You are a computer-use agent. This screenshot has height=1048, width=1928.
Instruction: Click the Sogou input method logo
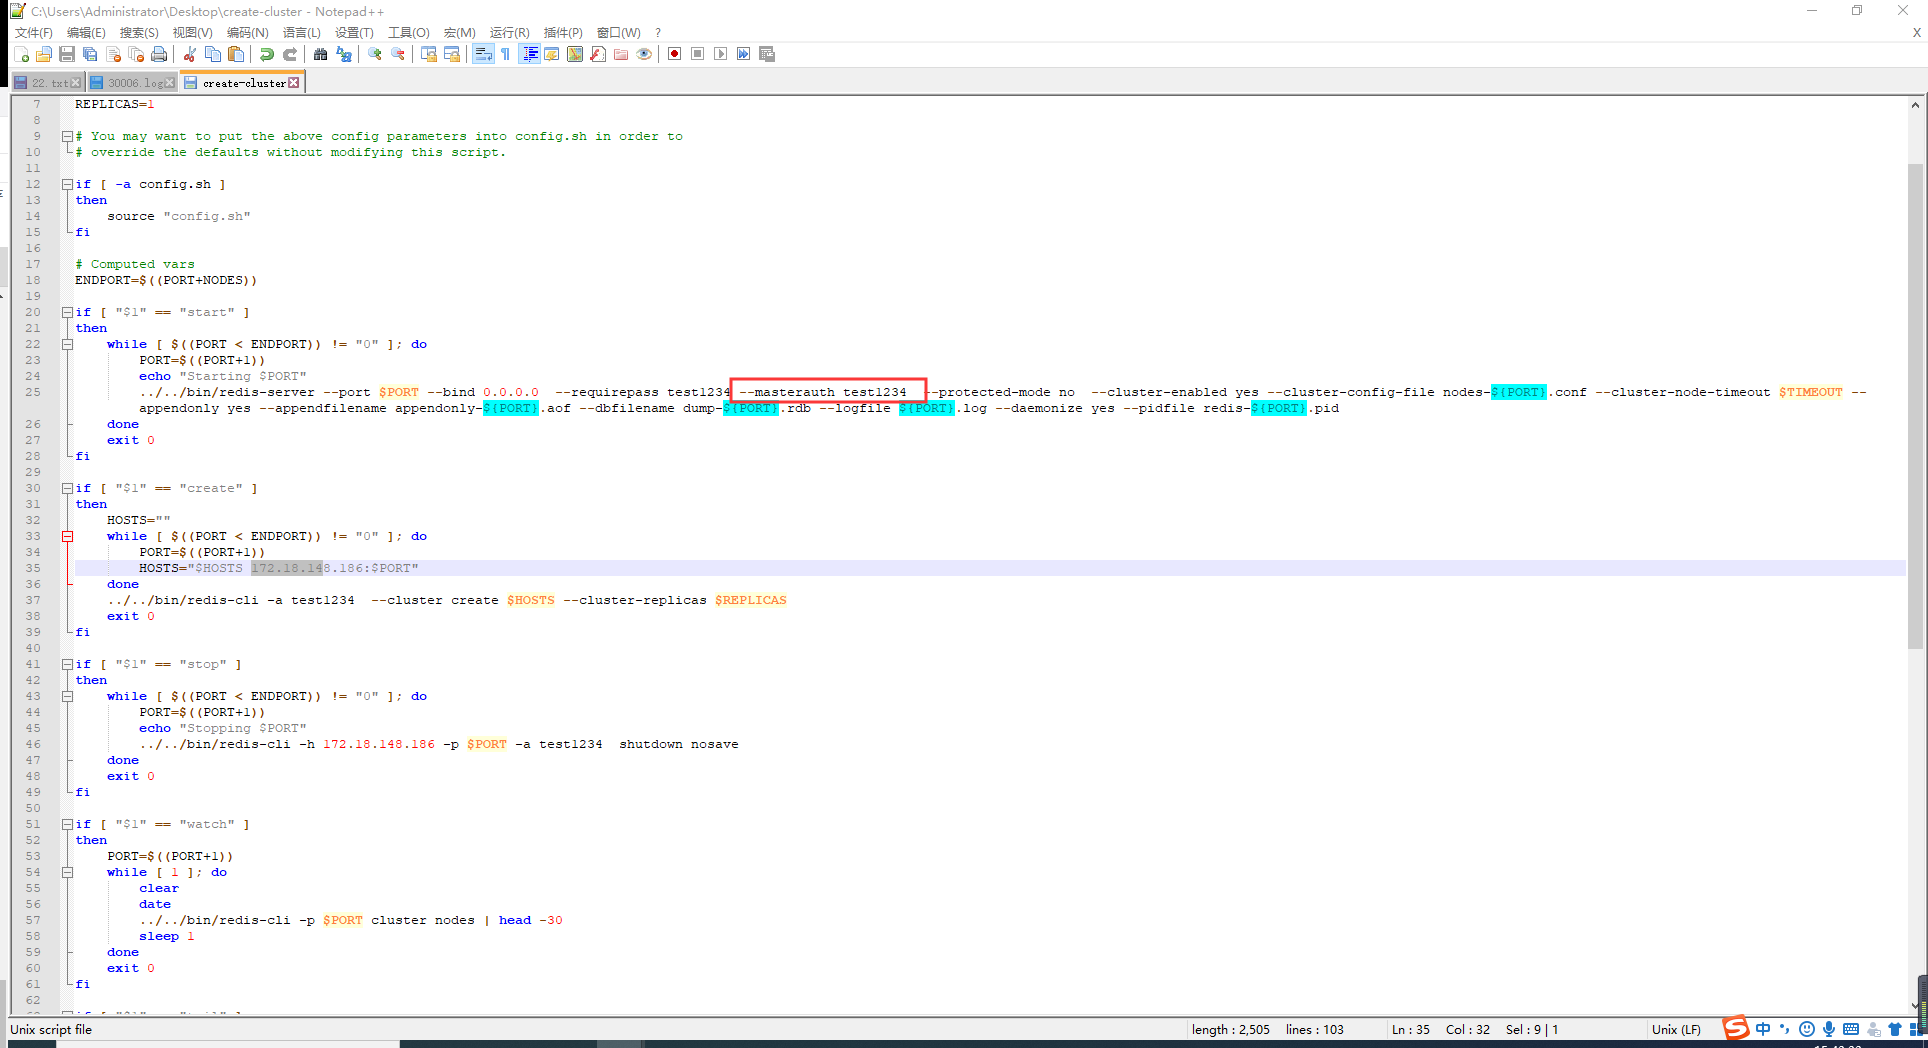[x=1736, y=1028]
